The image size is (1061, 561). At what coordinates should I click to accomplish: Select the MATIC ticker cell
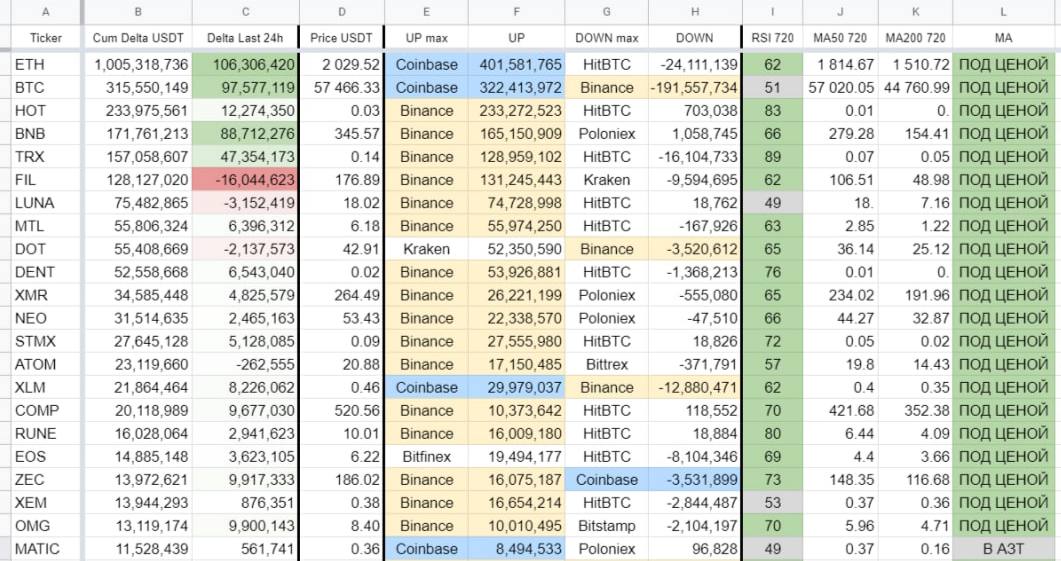point(45,549)
